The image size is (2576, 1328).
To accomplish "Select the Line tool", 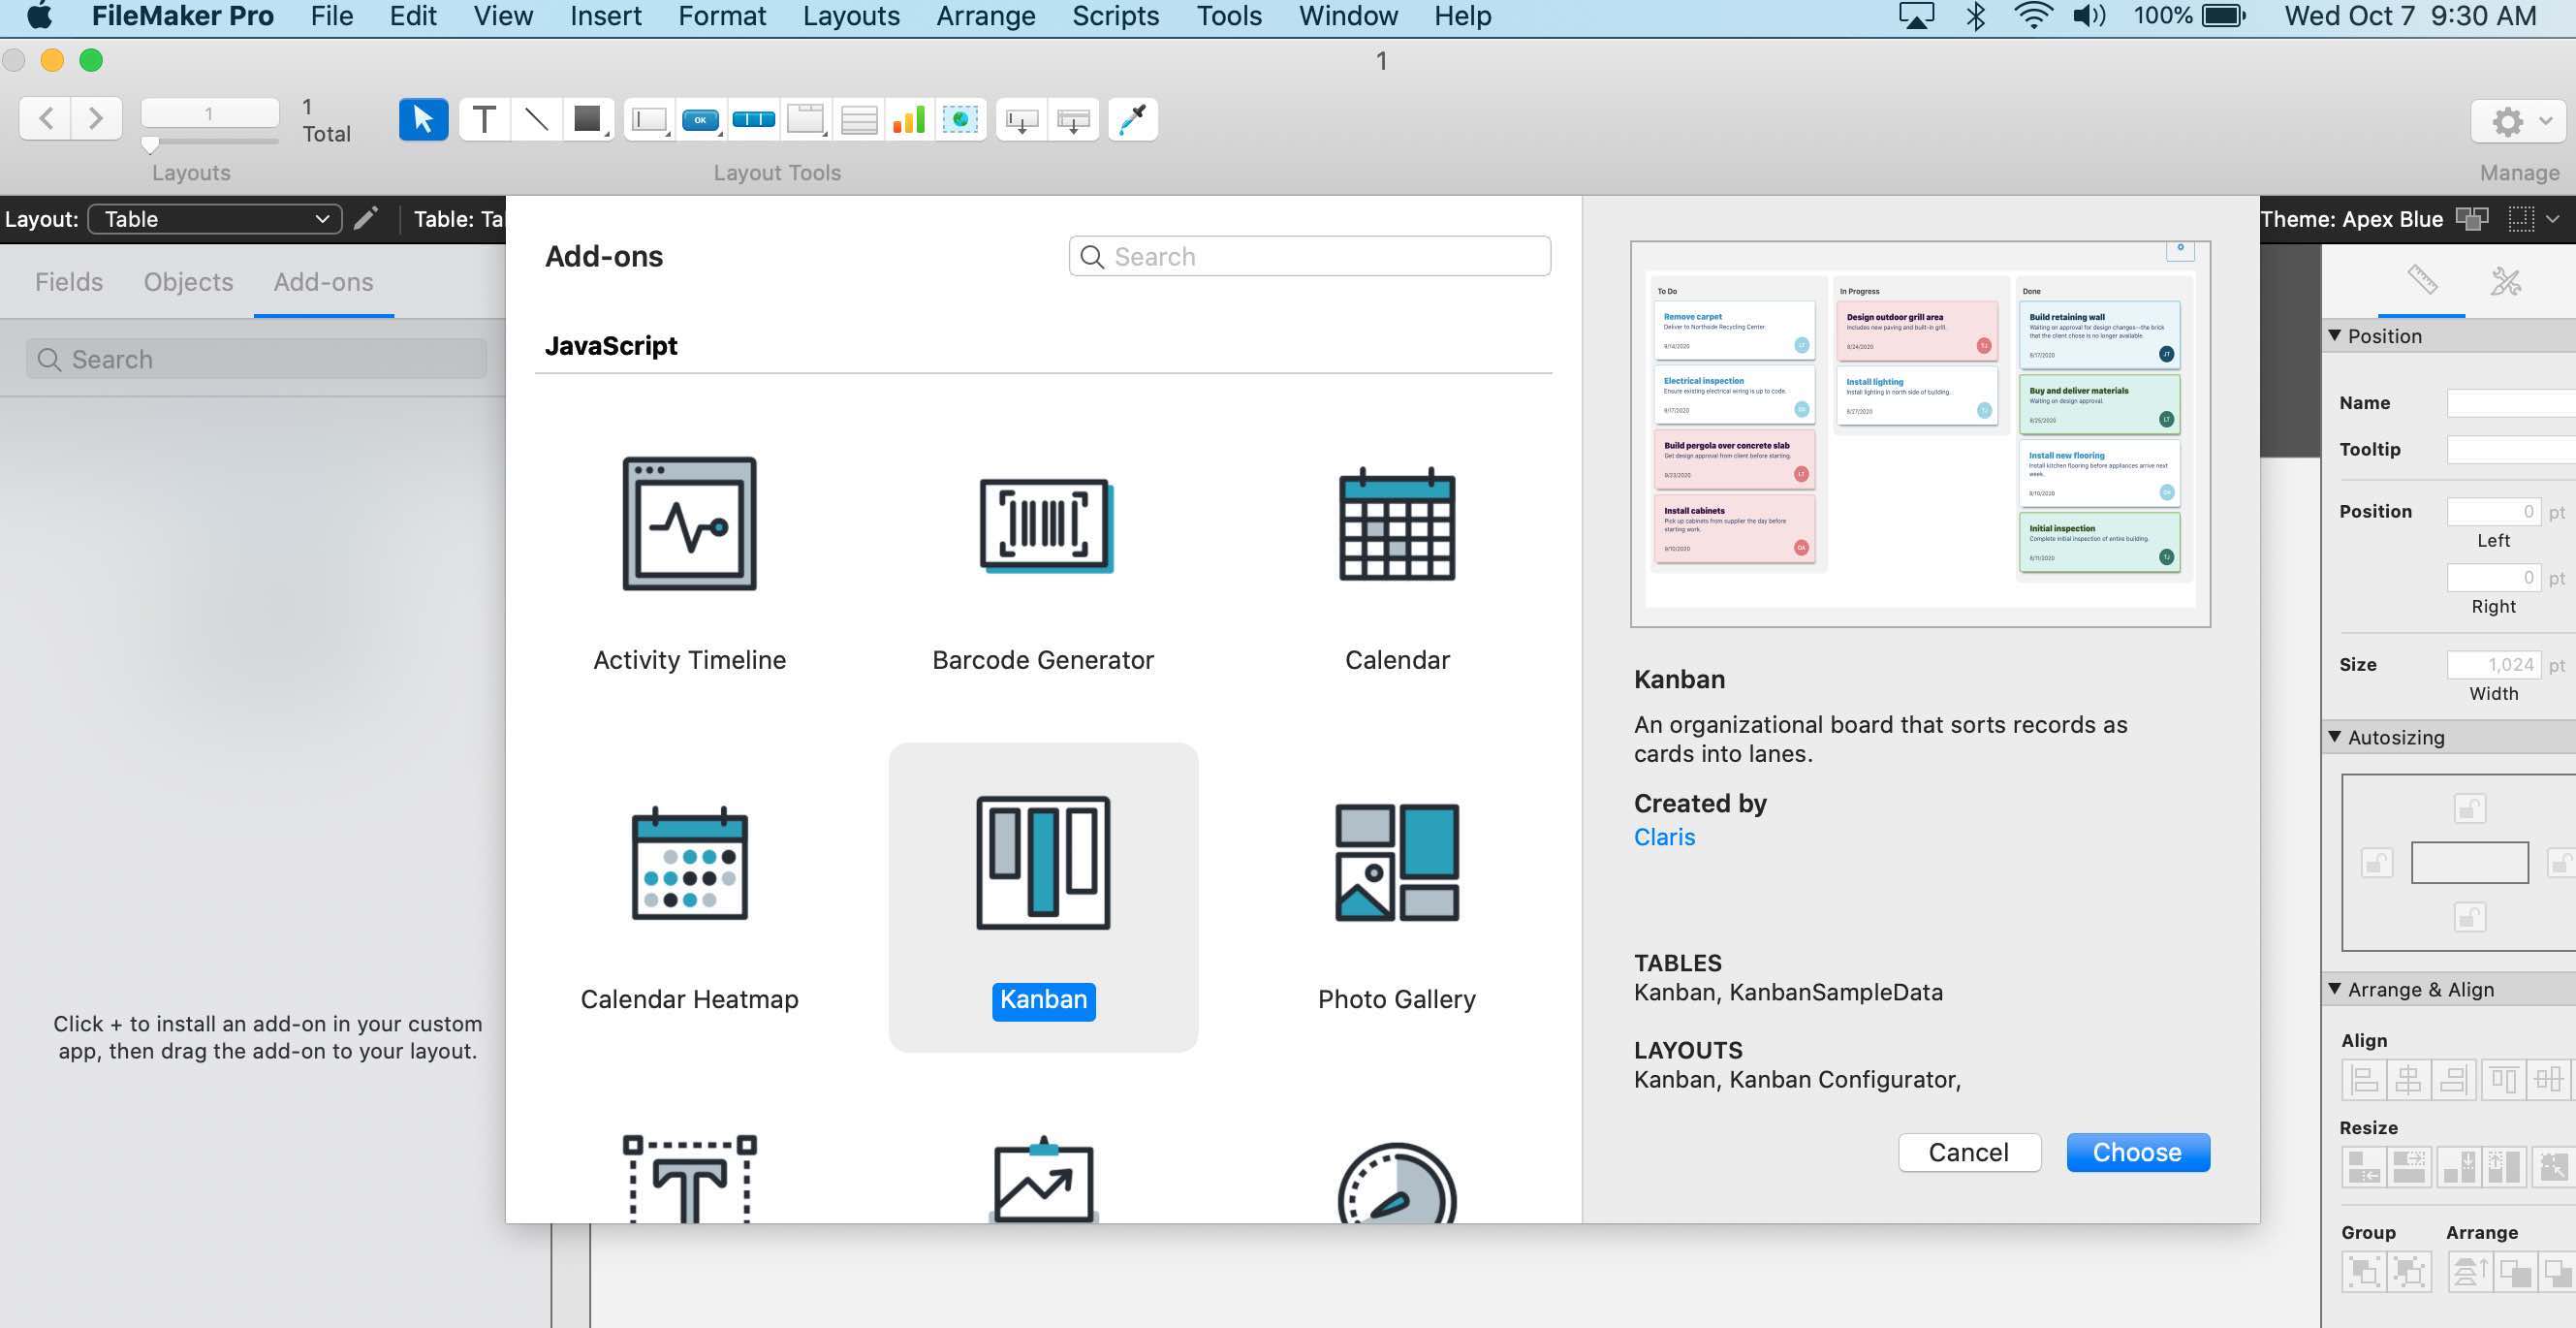I will point(536,120).
